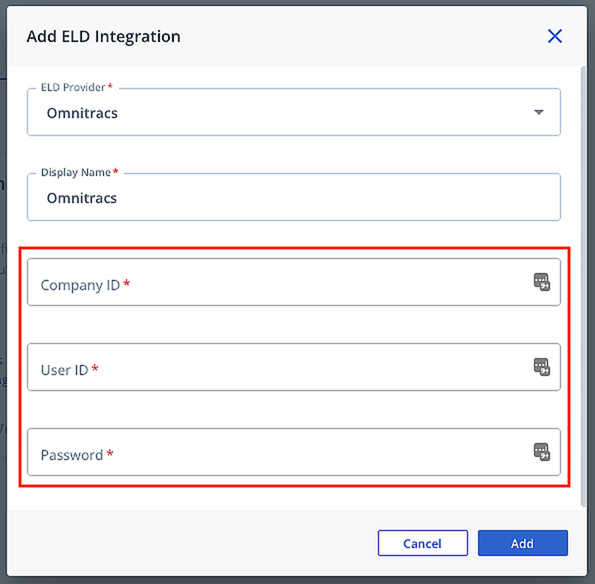Click the Password placeholder label
This screenshot has width=595, height=584.
pyautogui.click(x=77, y=455)
